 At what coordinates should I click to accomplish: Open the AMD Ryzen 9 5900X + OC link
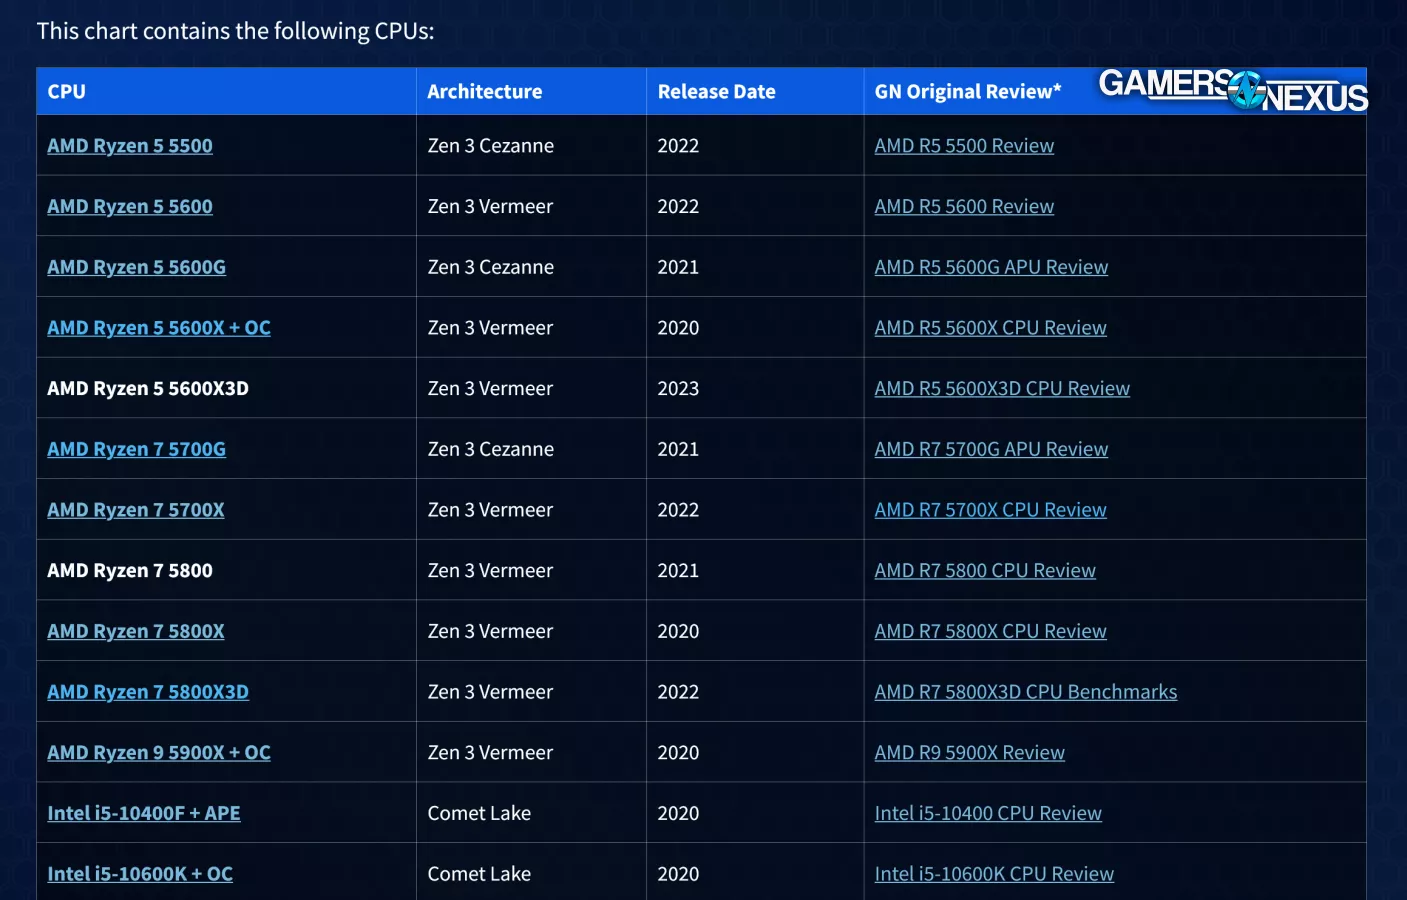tap(159, 753)
